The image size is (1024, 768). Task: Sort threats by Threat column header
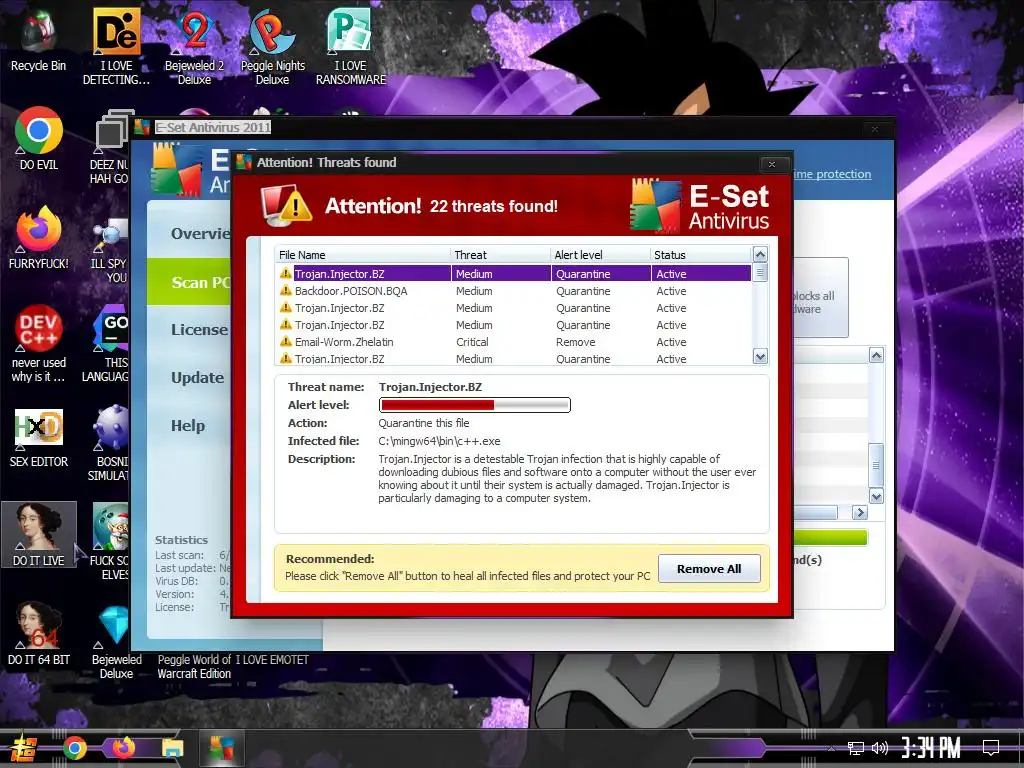click(500, 255)
